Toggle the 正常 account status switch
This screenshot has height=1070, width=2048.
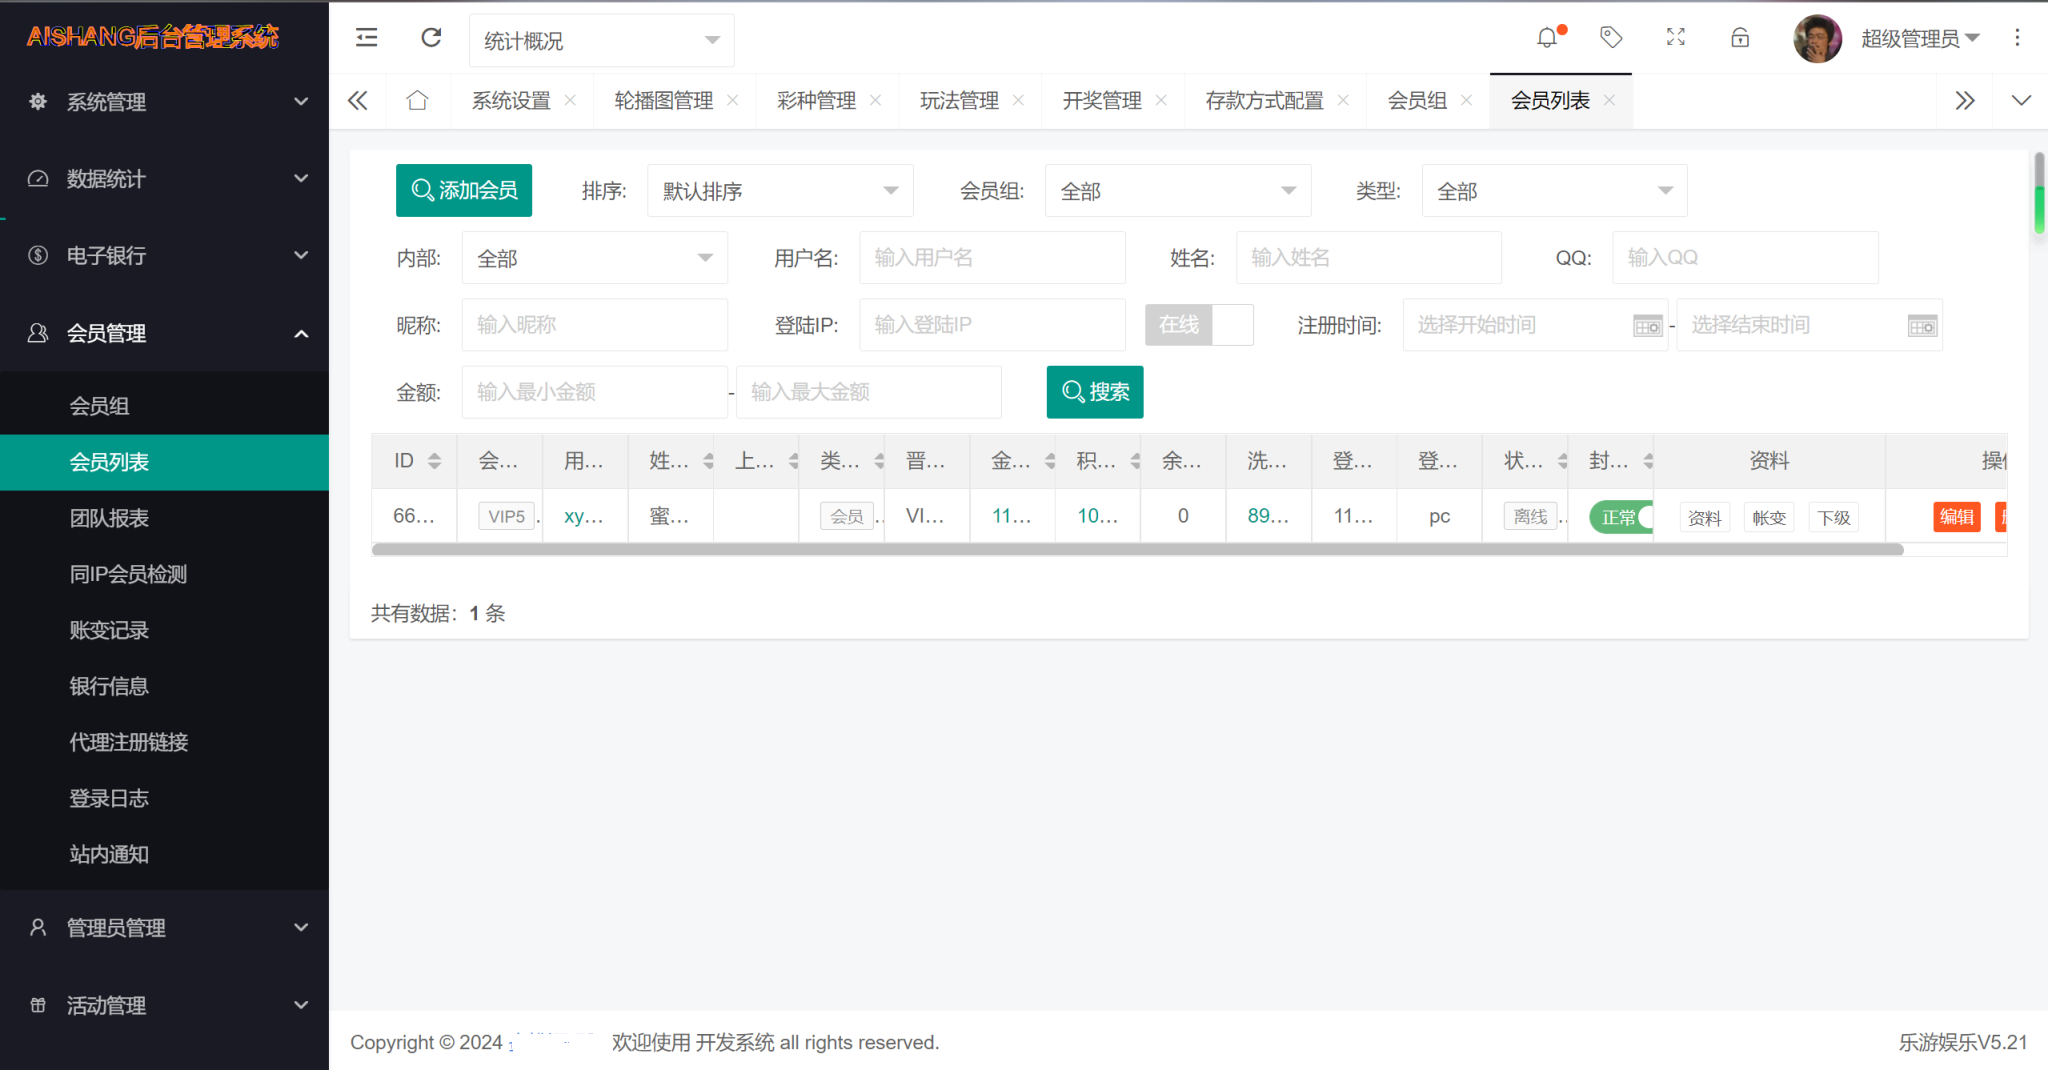(1620, 517)
